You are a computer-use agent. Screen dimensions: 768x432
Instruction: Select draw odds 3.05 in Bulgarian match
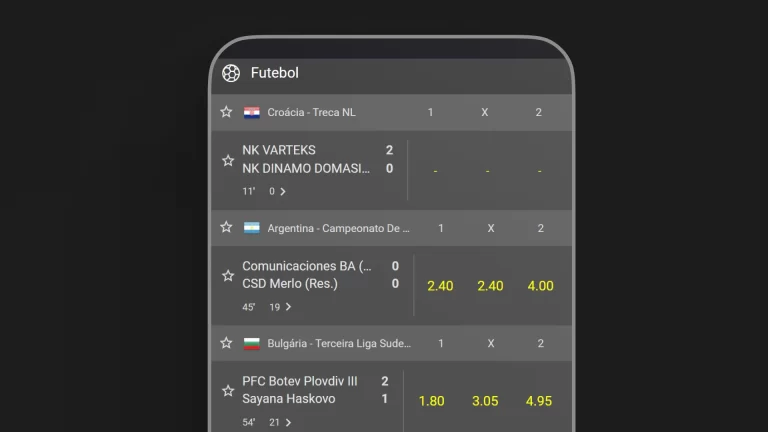[x=485, y=401]
